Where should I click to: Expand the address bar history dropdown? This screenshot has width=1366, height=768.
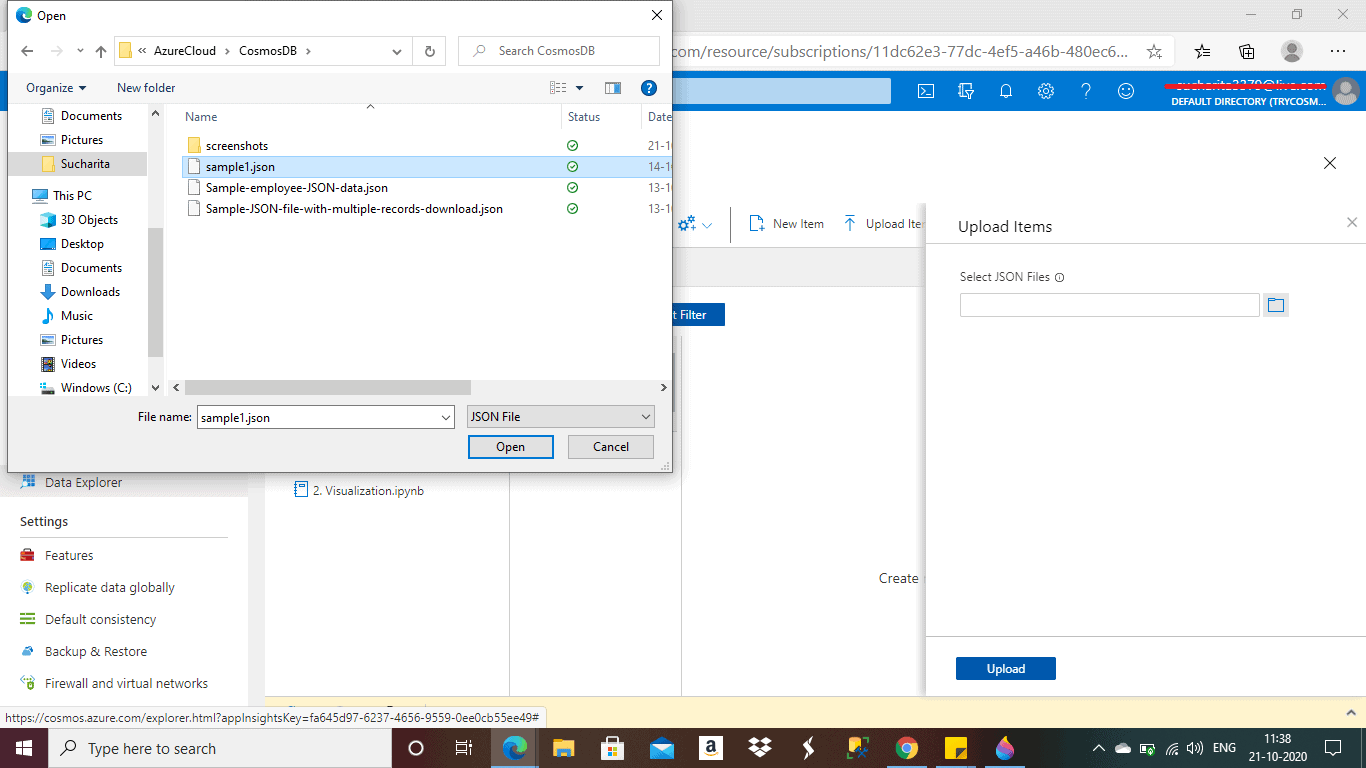(398, 51)
